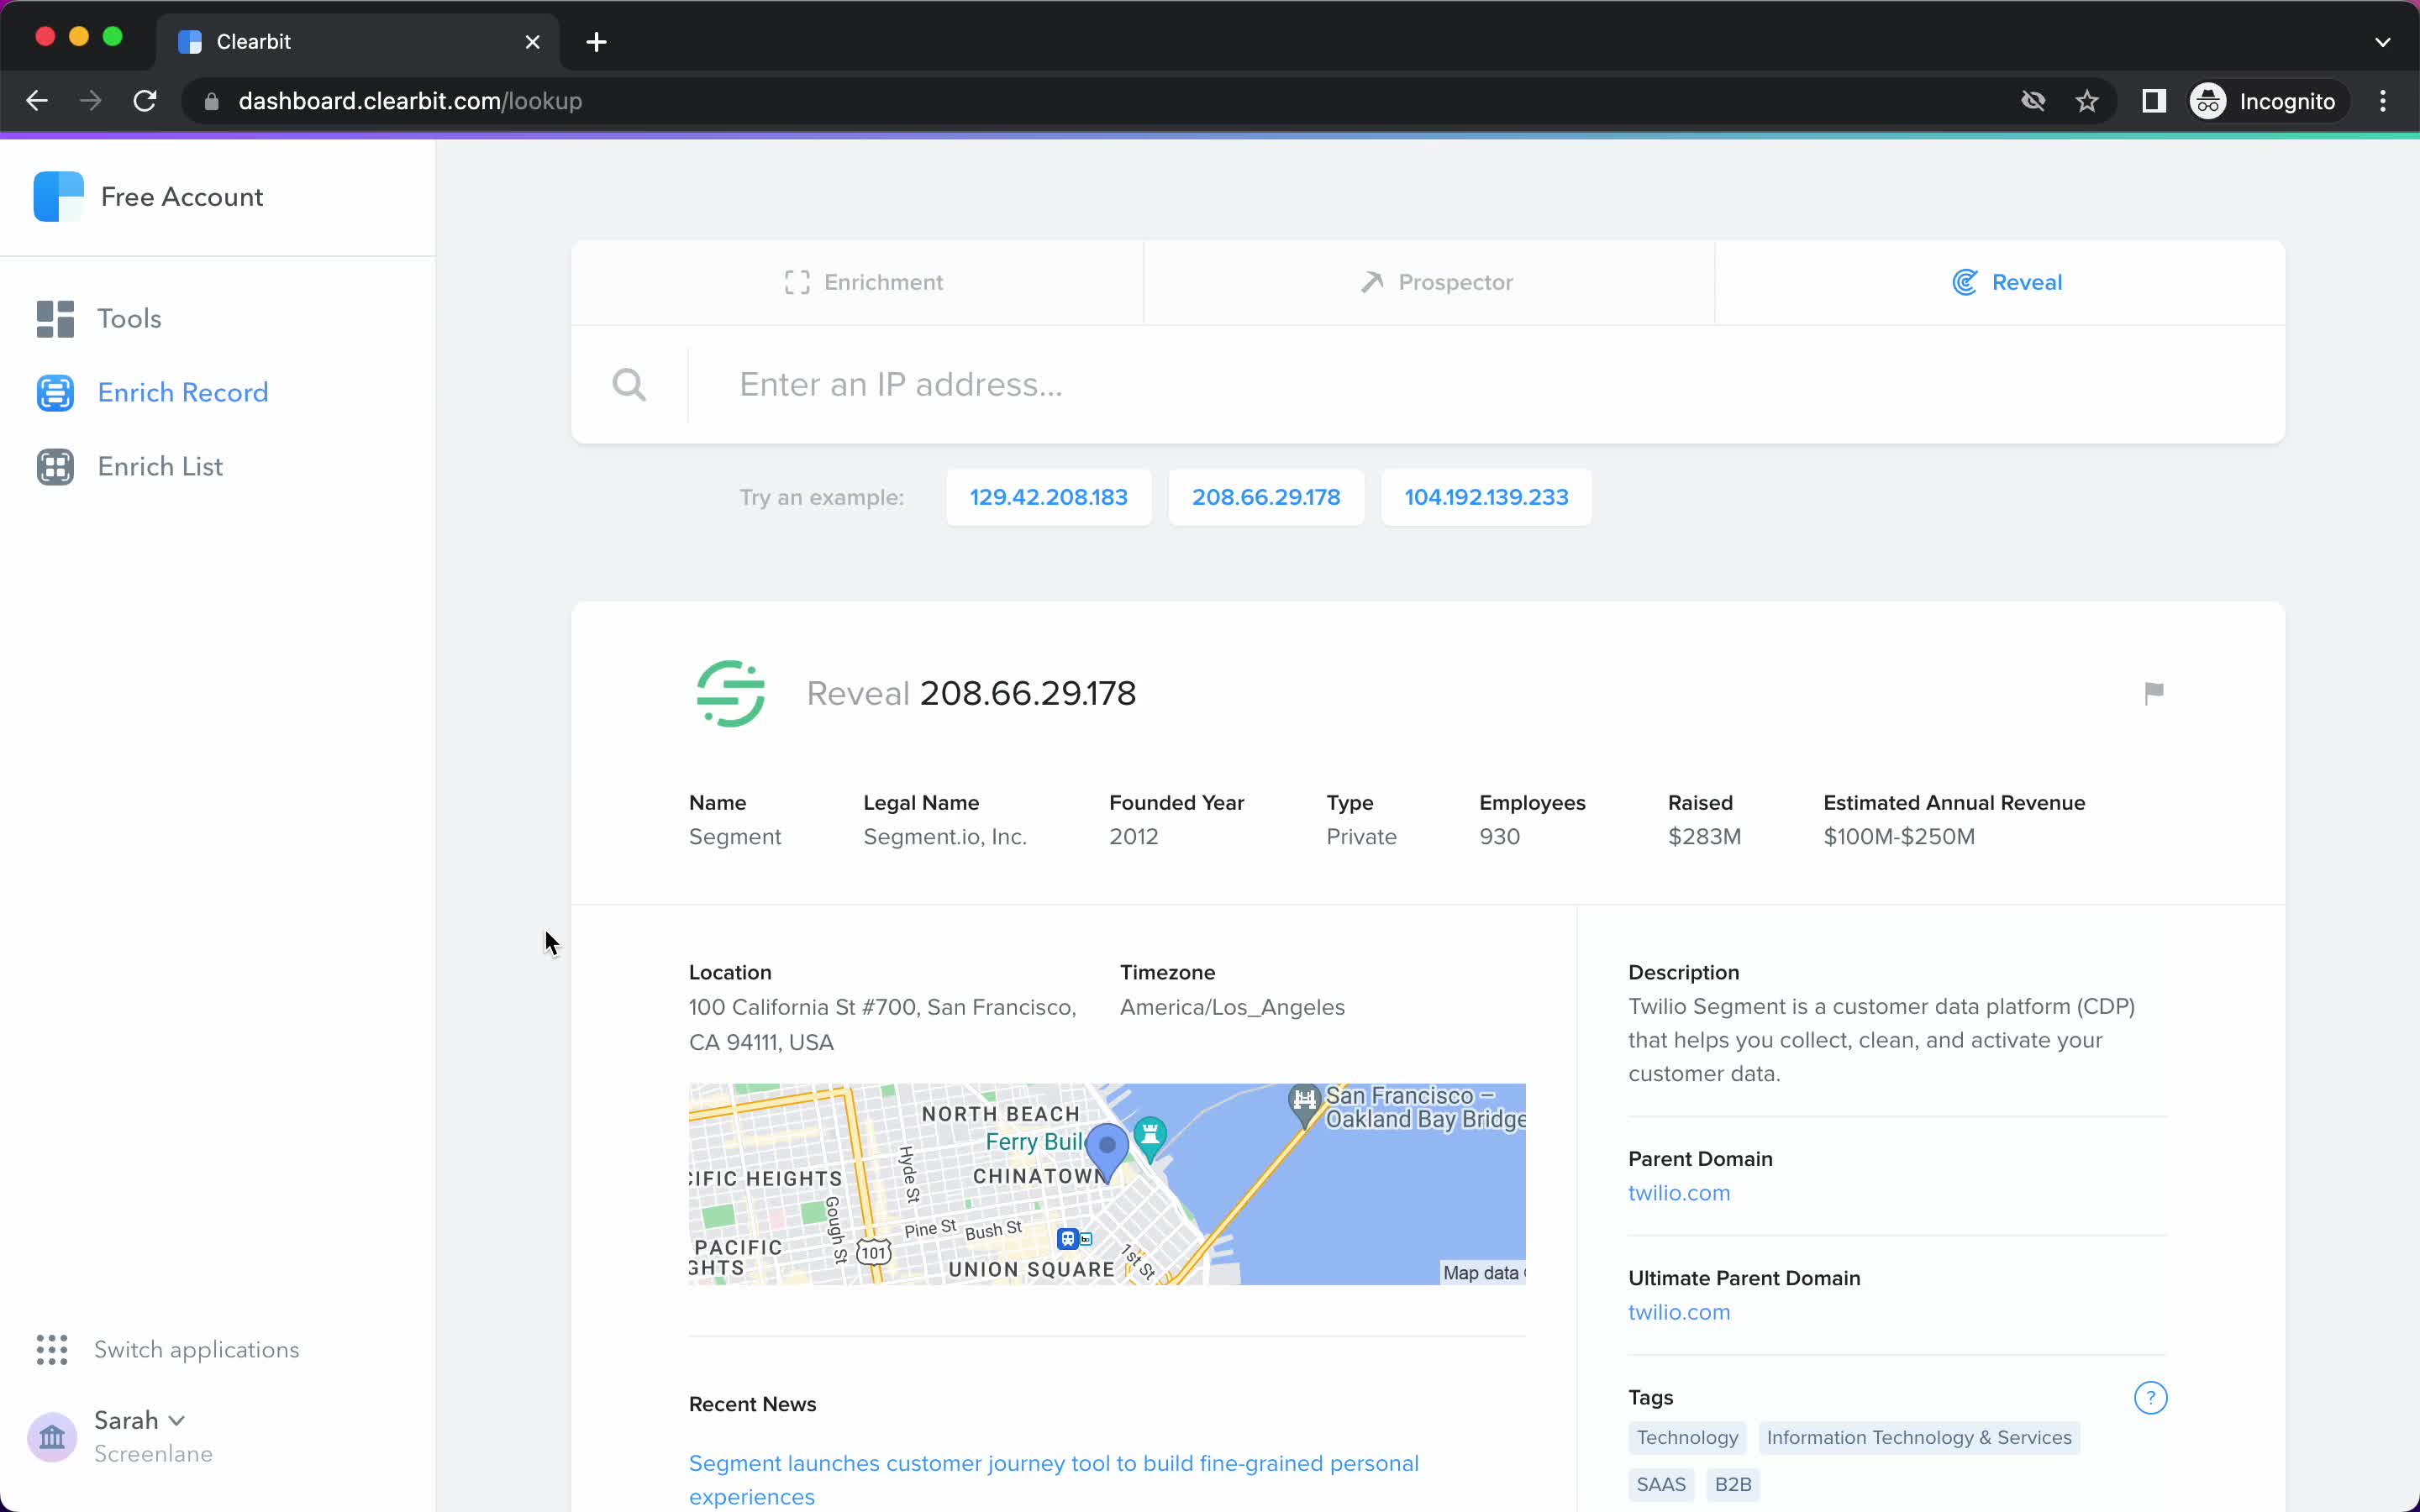Image resolution: width=2420 pixels, height=1512 pixels.
Task: Open Ultimate Parent Domain twilio.com link
Action: [1678, 1312]
